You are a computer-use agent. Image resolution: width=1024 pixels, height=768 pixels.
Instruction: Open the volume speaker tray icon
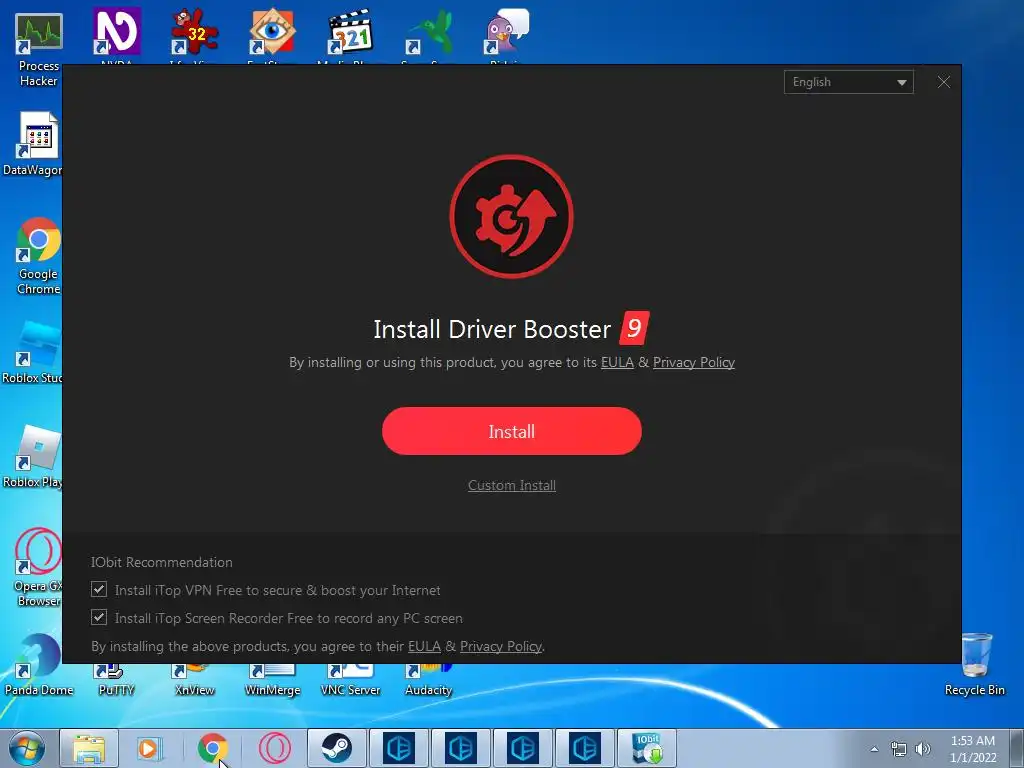click(923, 749)
